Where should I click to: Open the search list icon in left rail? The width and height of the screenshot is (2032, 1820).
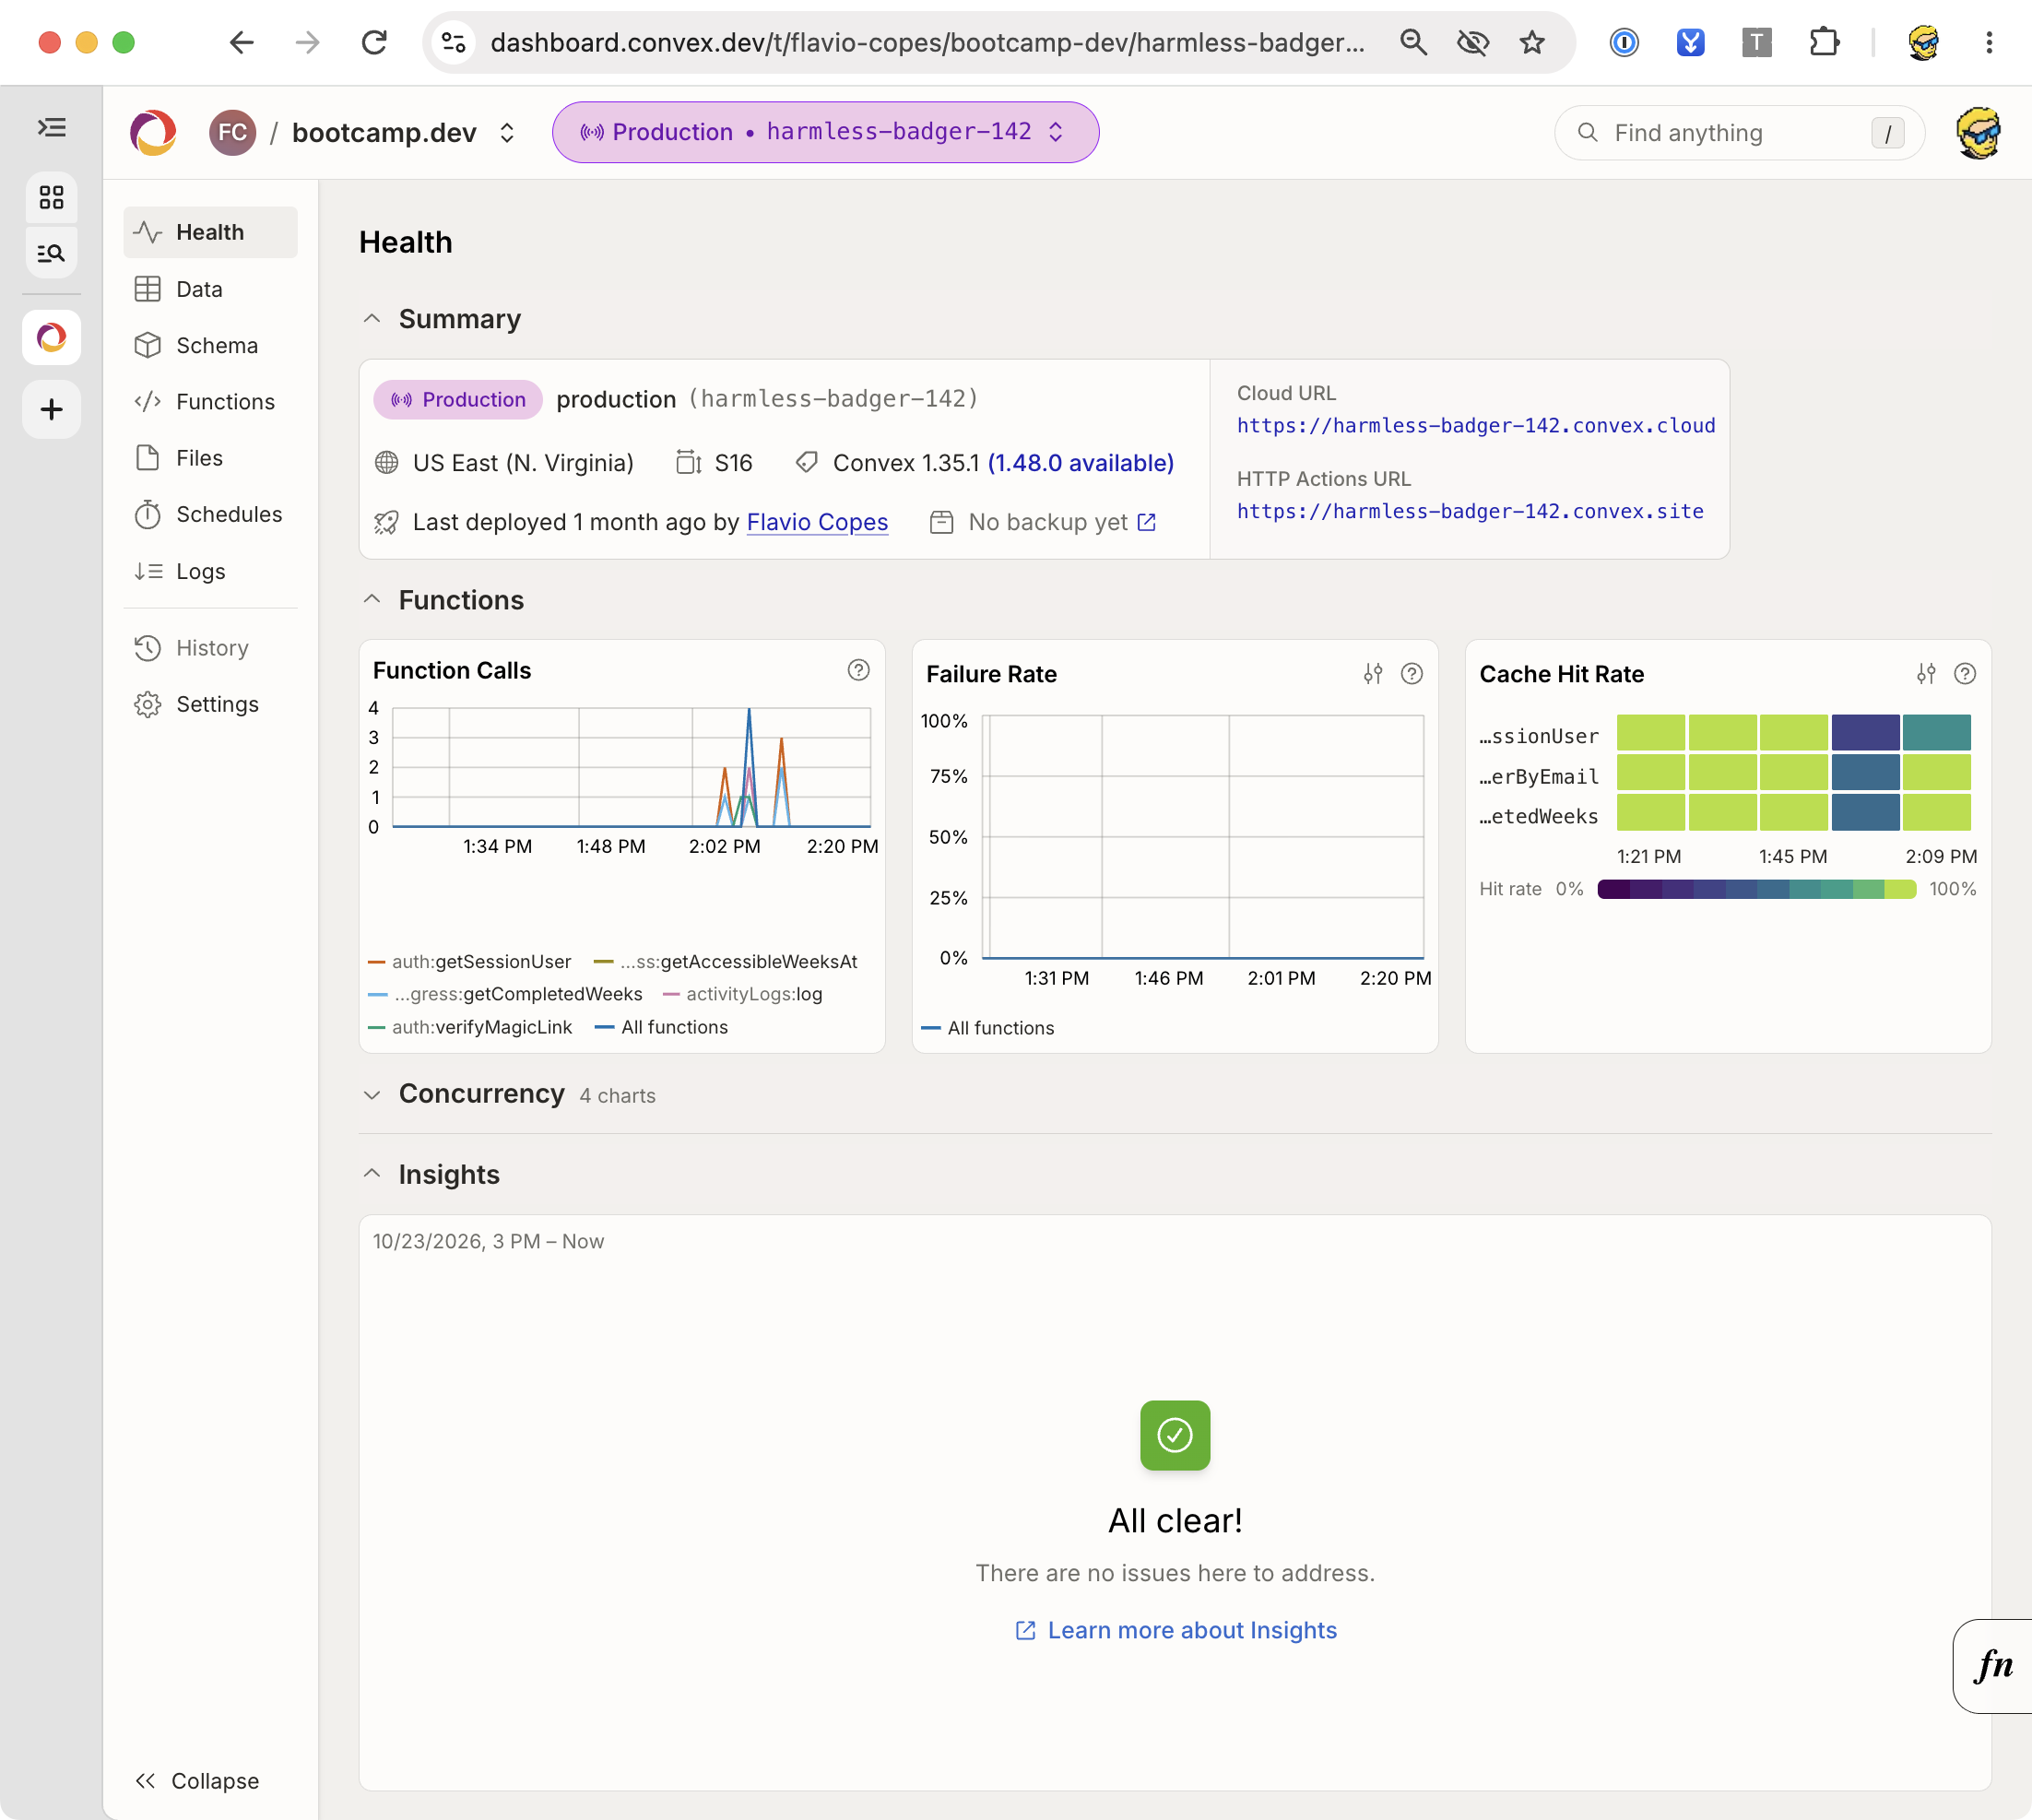pyautogui.click(x=51, y=253)
